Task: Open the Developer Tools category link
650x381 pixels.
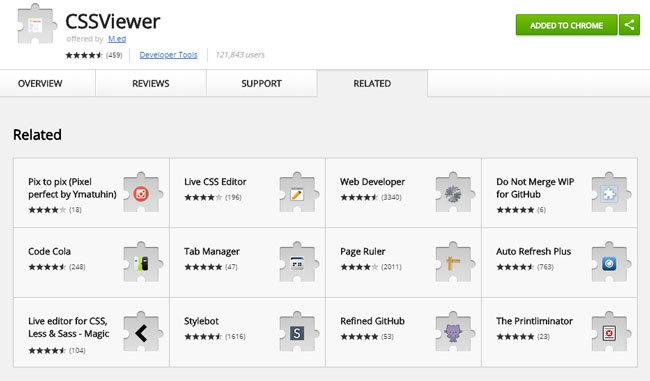Action: point(168,55)
